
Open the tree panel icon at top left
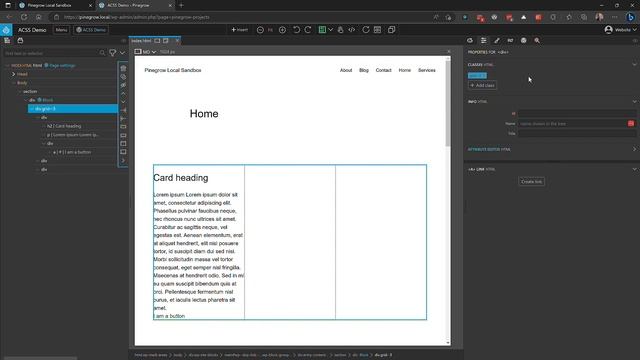point(7,40)
